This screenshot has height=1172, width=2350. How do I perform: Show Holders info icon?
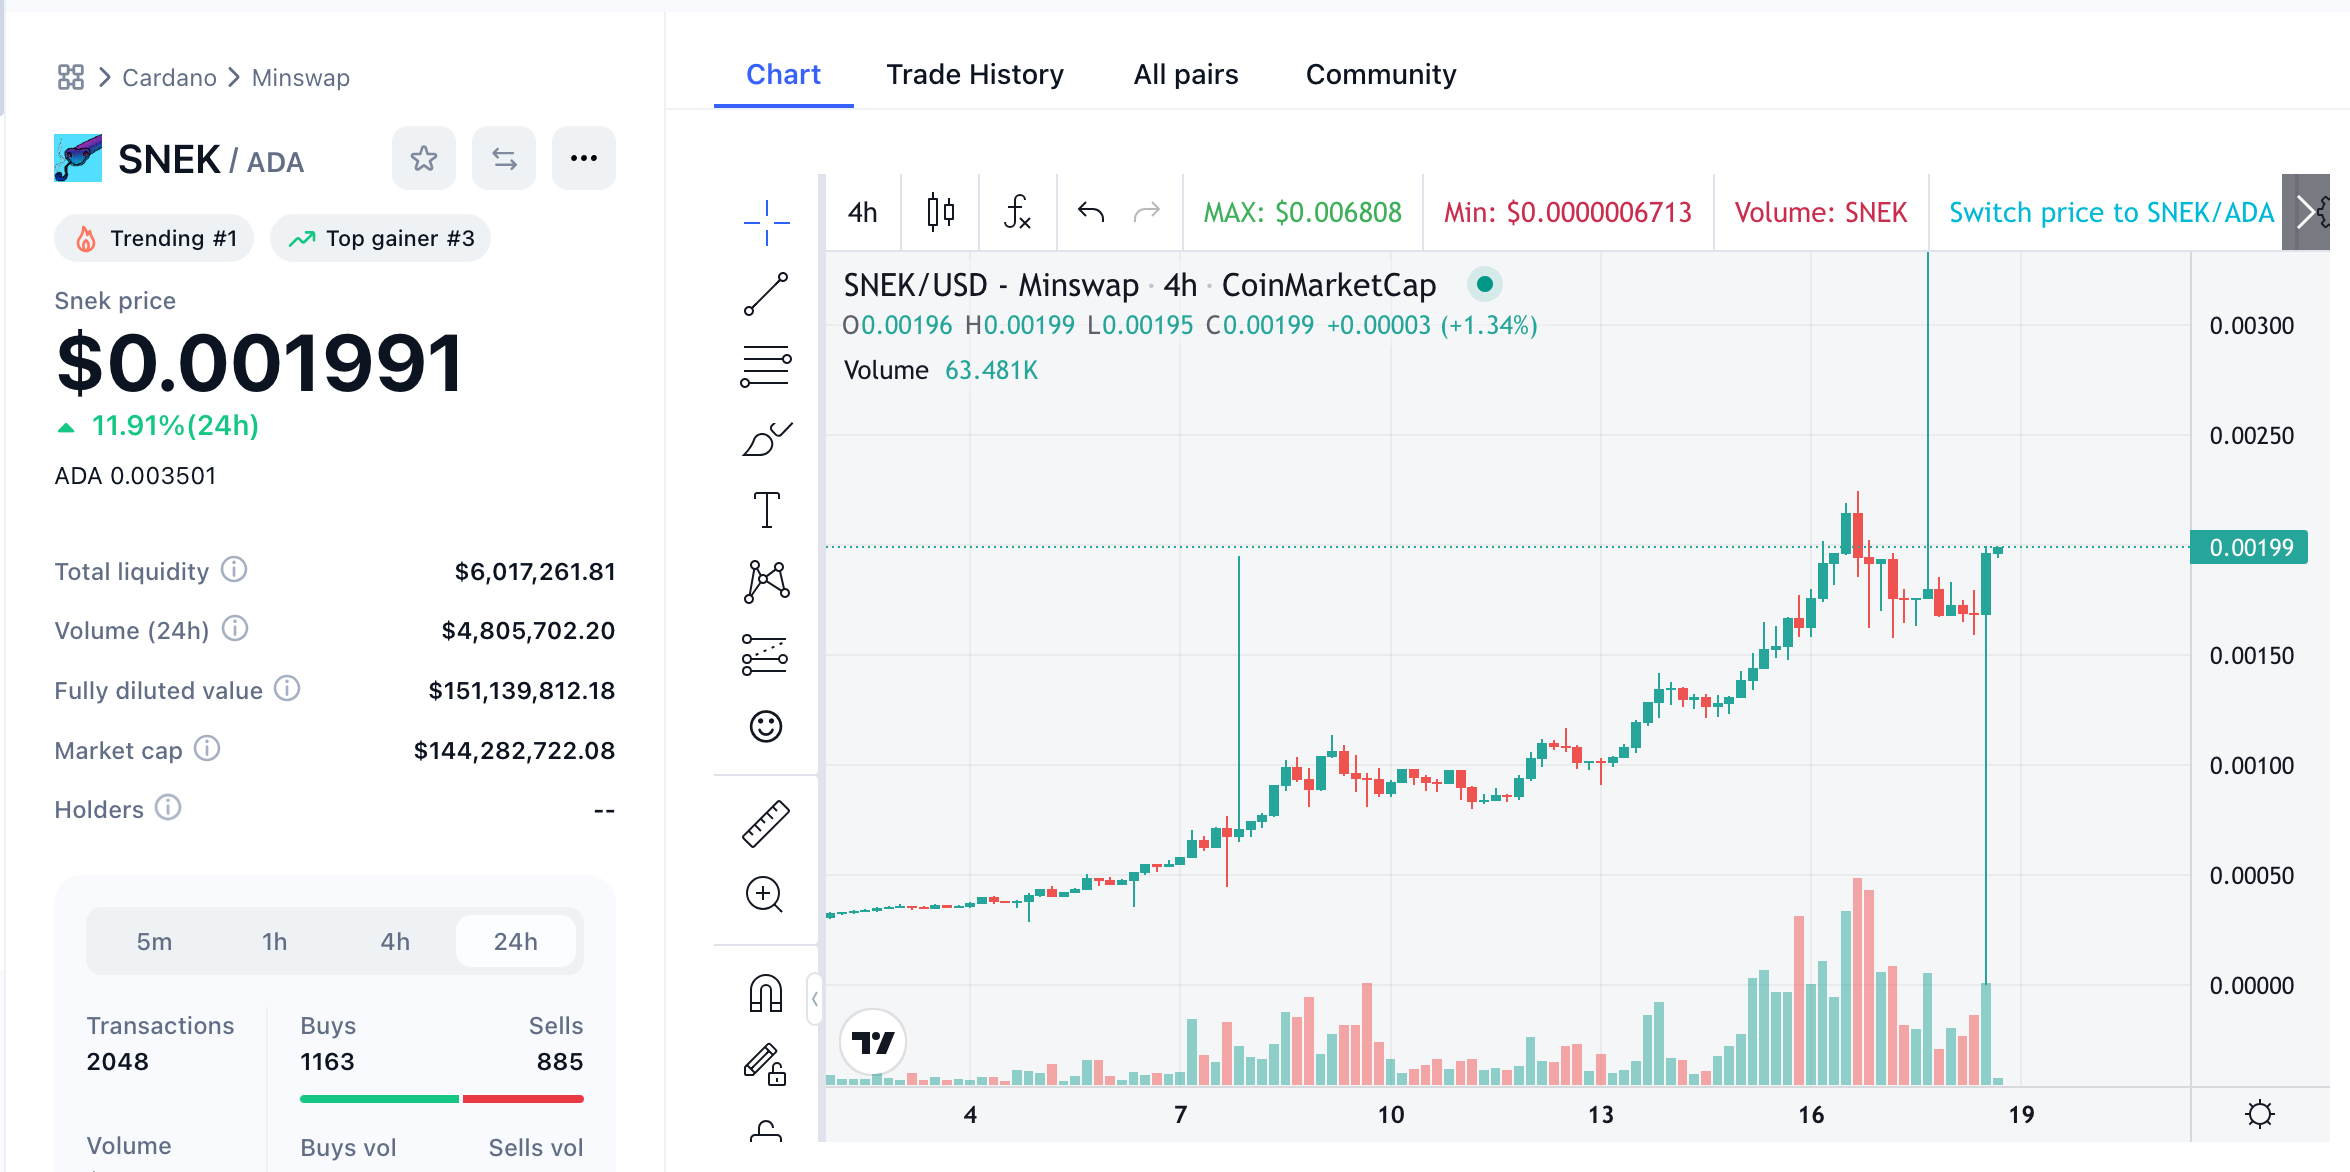pos(168,807)
